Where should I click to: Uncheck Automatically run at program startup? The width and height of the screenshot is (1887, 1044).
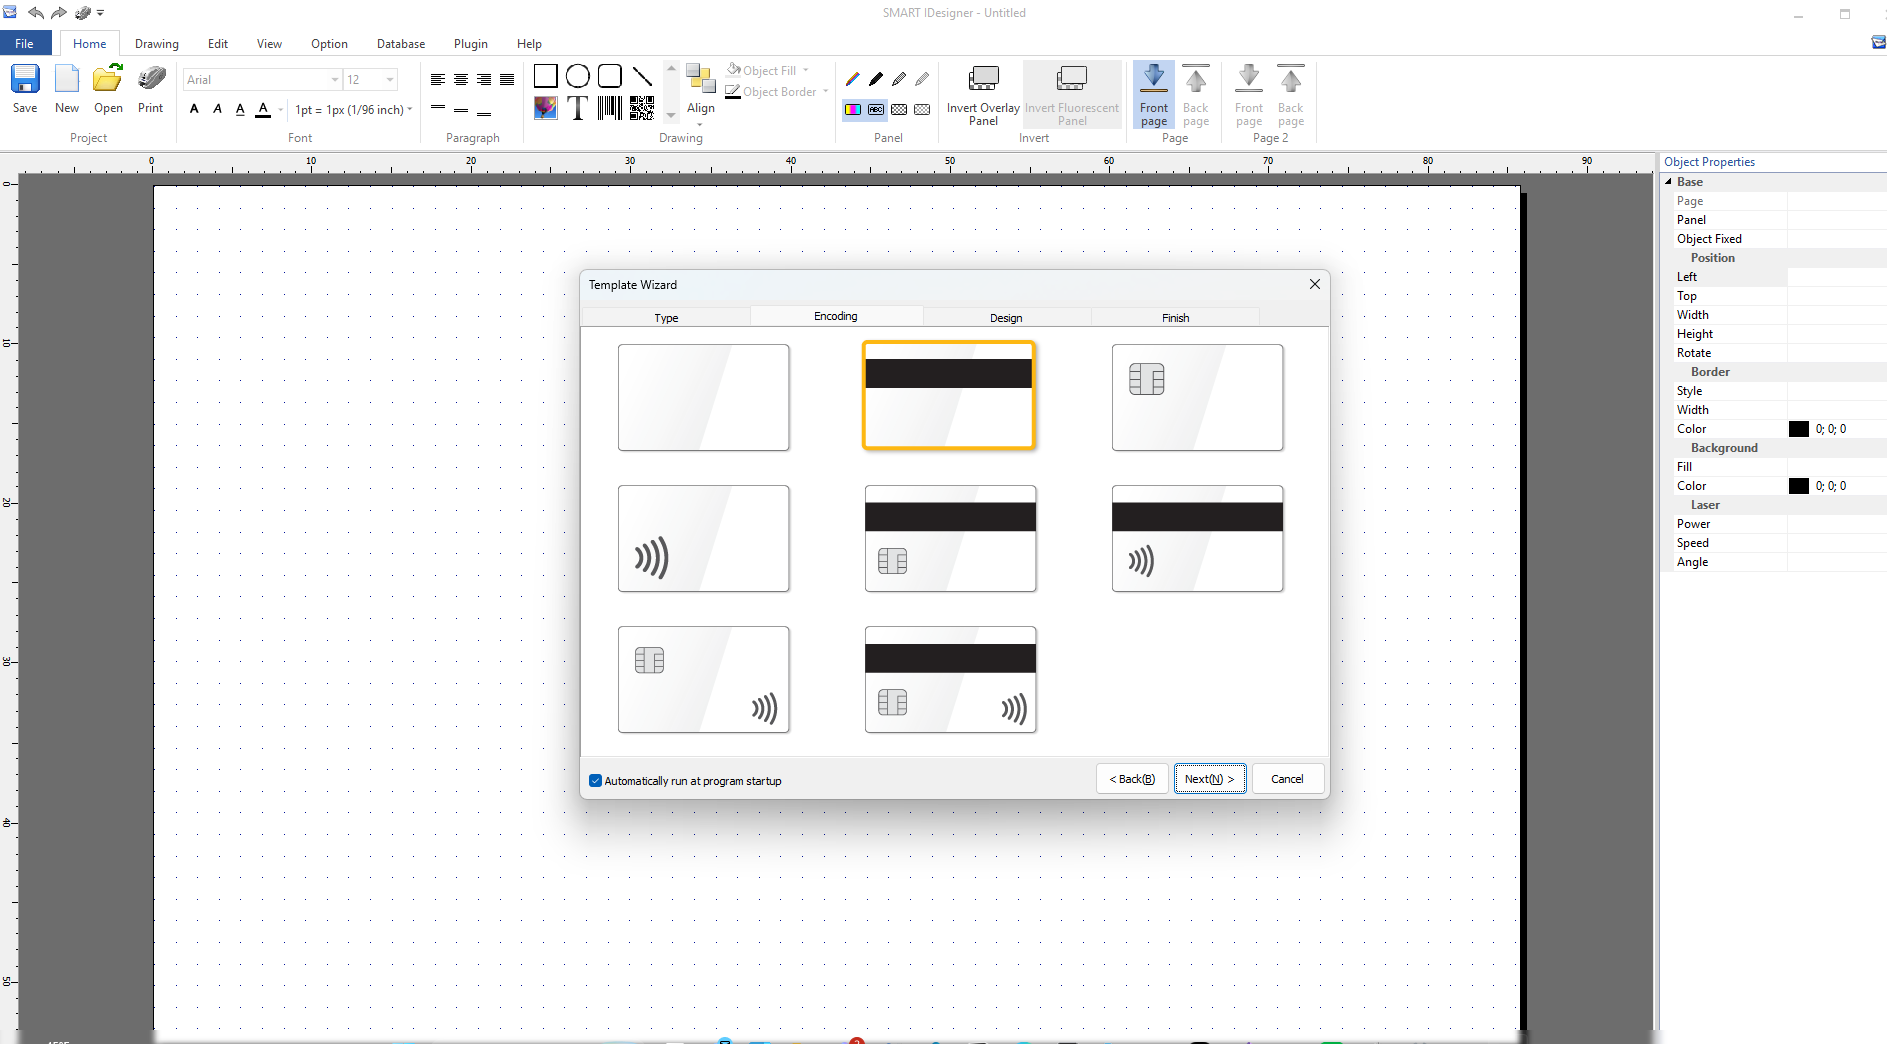tap(596, 781)
